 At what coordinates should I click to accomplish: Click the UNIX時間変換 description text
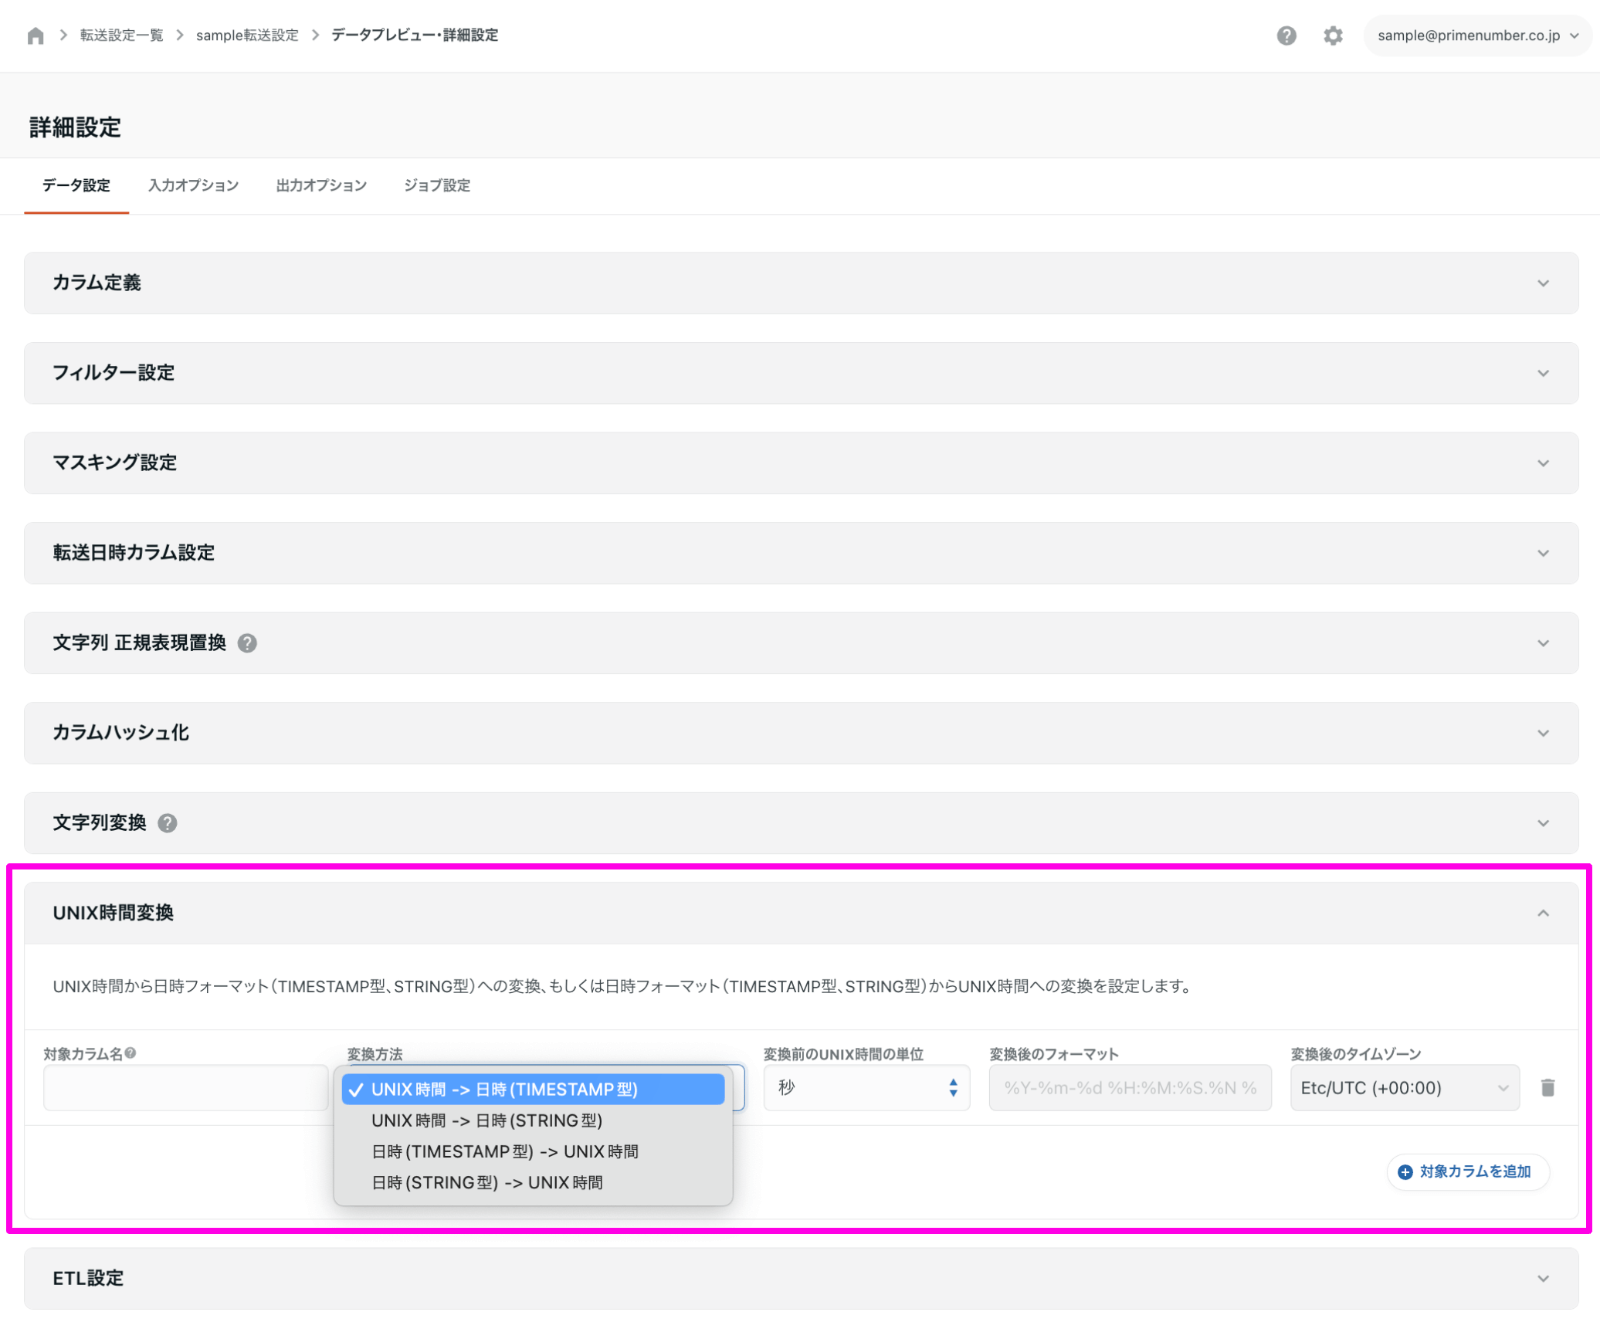pos(622,987)
